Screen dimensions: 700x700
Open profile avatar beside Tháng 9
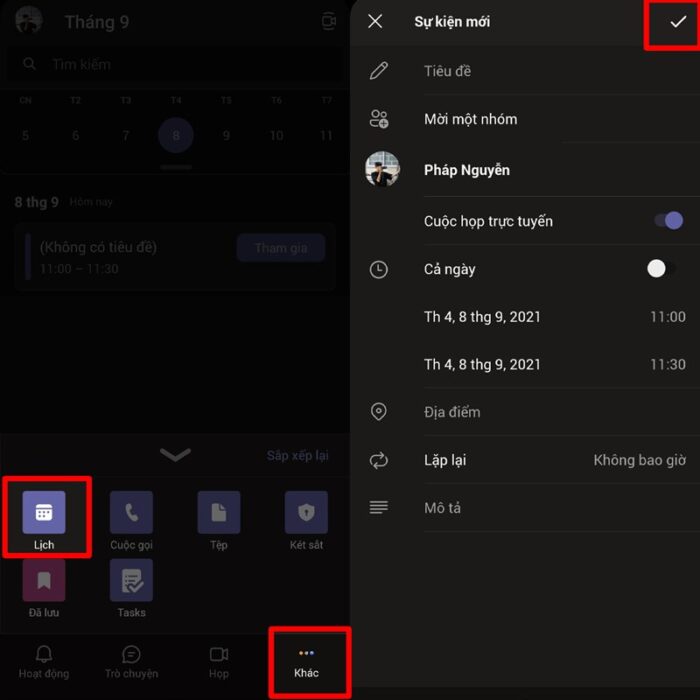[x=29, y=20]
